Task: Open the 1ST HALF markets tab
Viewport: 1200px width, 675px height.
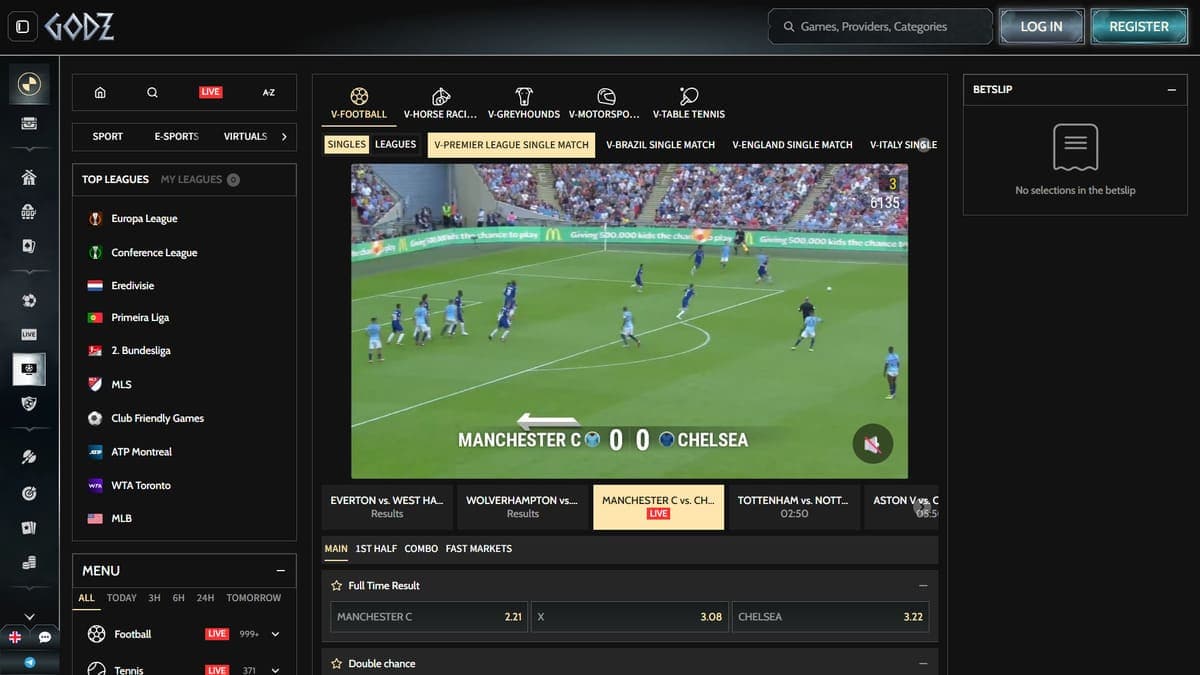Action: click(376, 549)
